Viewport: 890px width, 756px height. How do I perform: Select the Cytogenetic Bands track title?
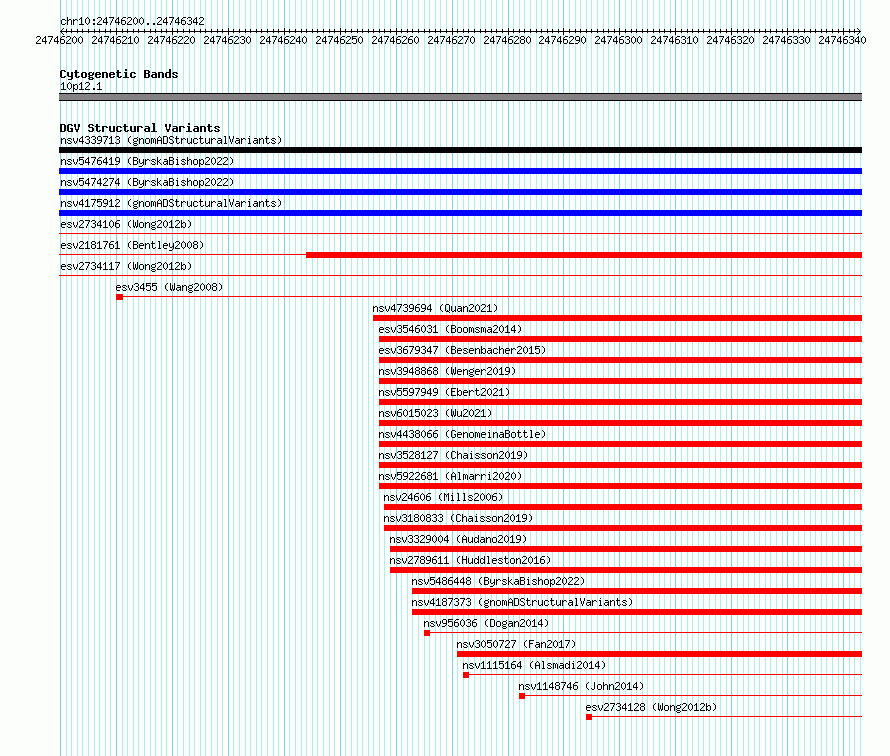coord(119,74)
